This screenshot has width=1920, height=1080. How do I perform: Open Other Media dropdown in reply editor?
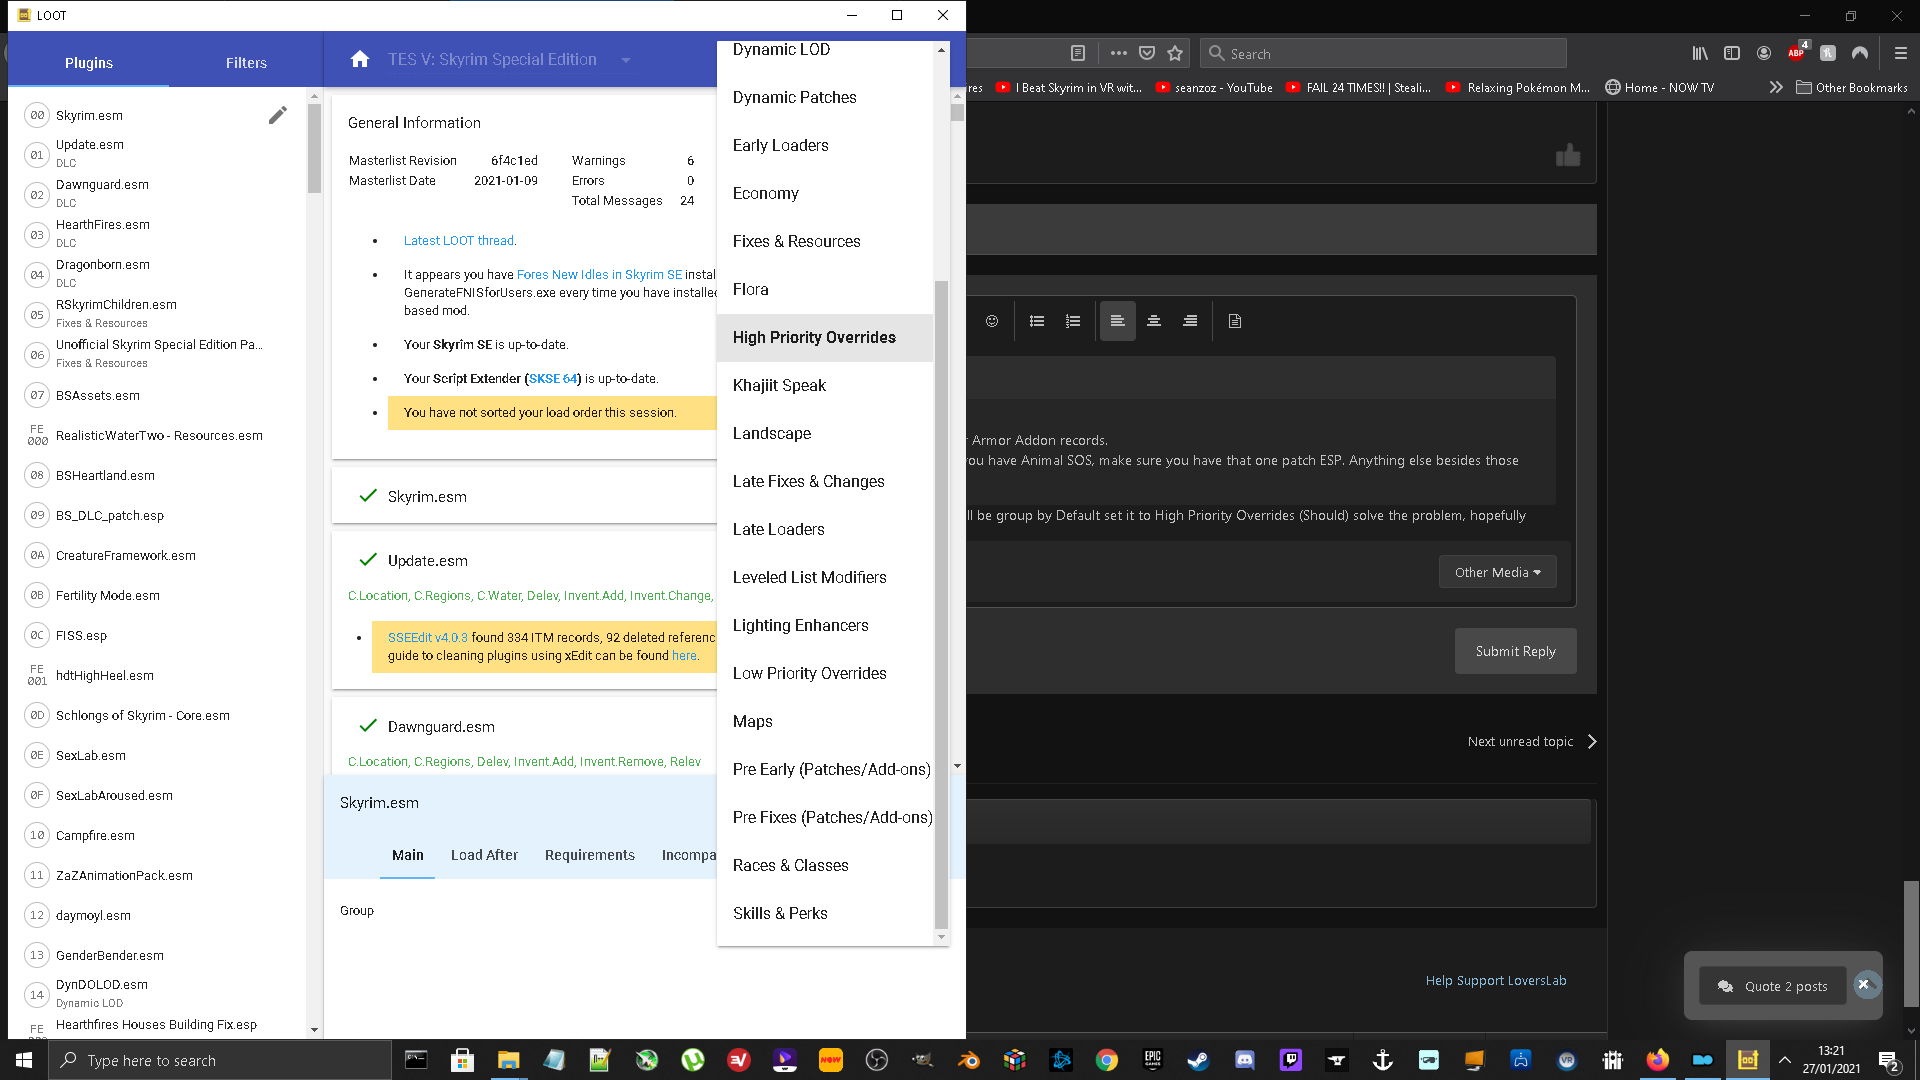pos(1497,572)
